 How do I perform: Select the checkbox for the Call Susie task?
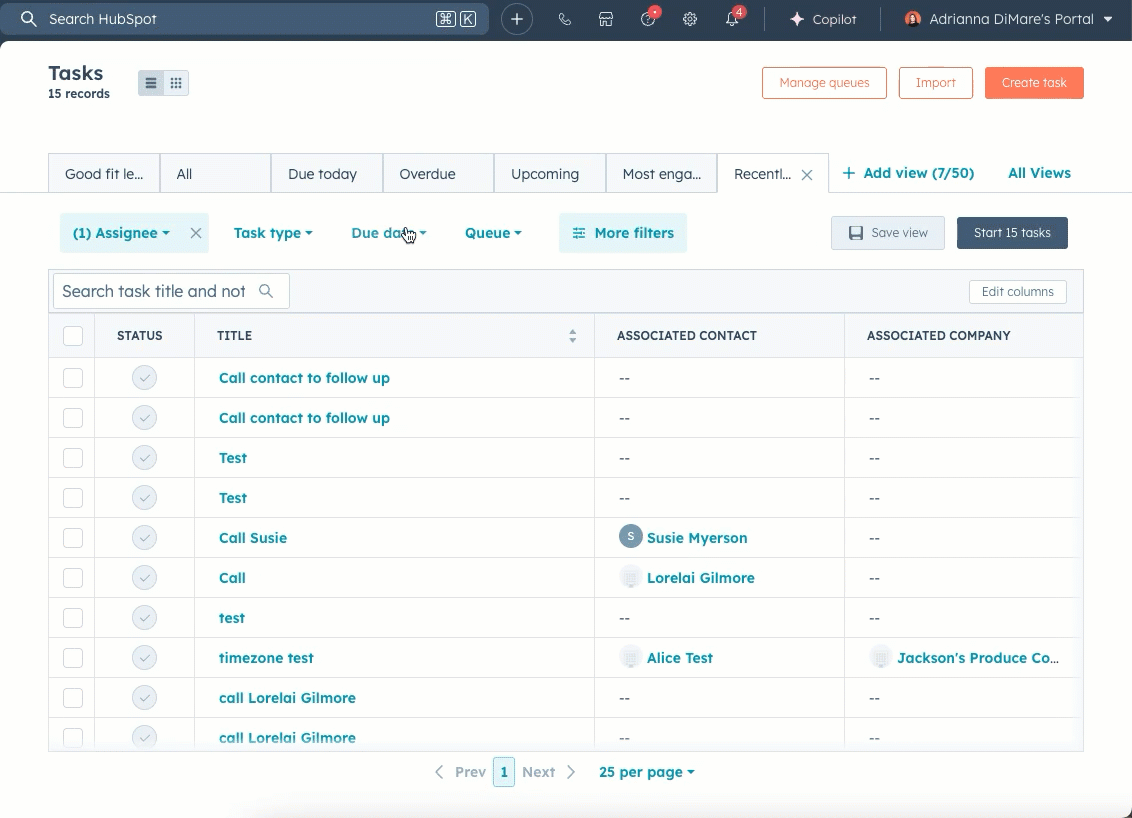click(x=72, y=537)
